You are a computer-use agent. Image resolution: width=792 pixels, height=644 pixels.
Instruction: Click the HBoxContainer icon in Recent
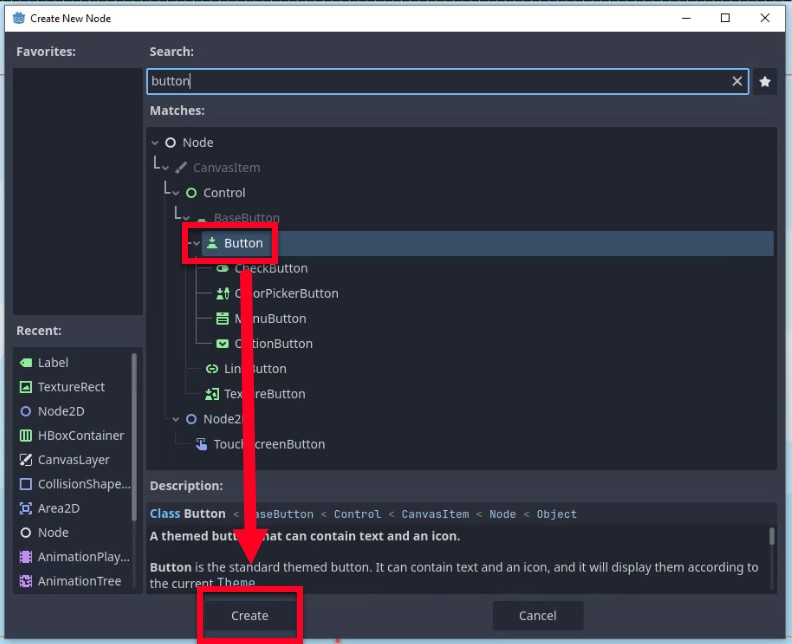pos(26,435)
